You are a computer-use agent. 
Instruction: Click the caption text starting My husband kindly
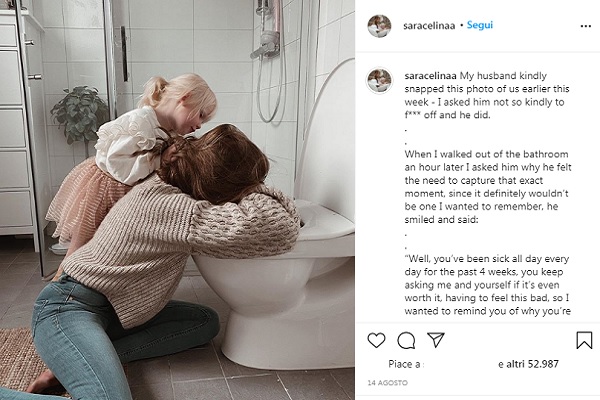click(x=487, y=95)
